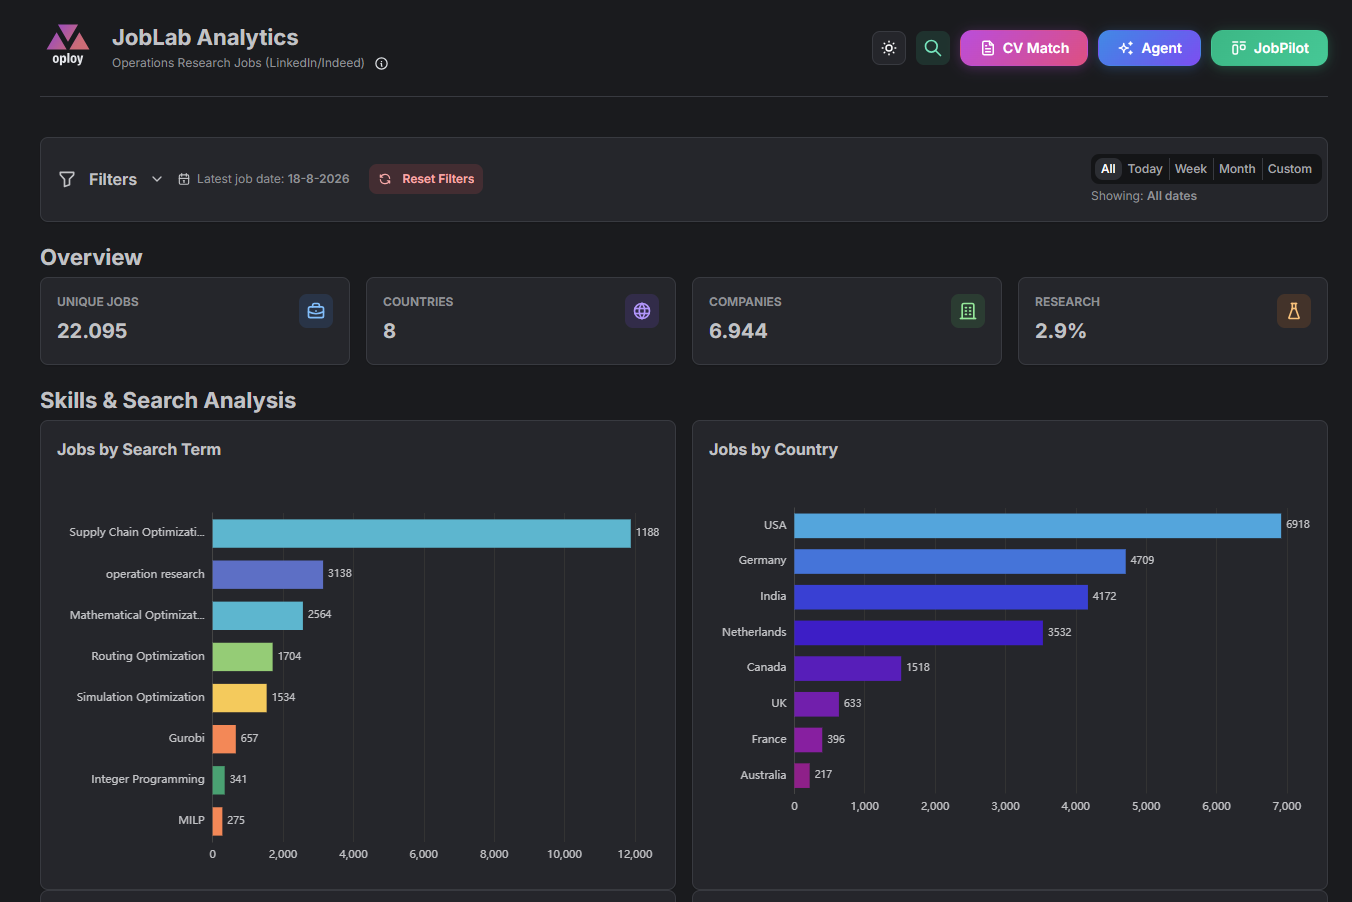Select the MILP bar

point(218,820)
